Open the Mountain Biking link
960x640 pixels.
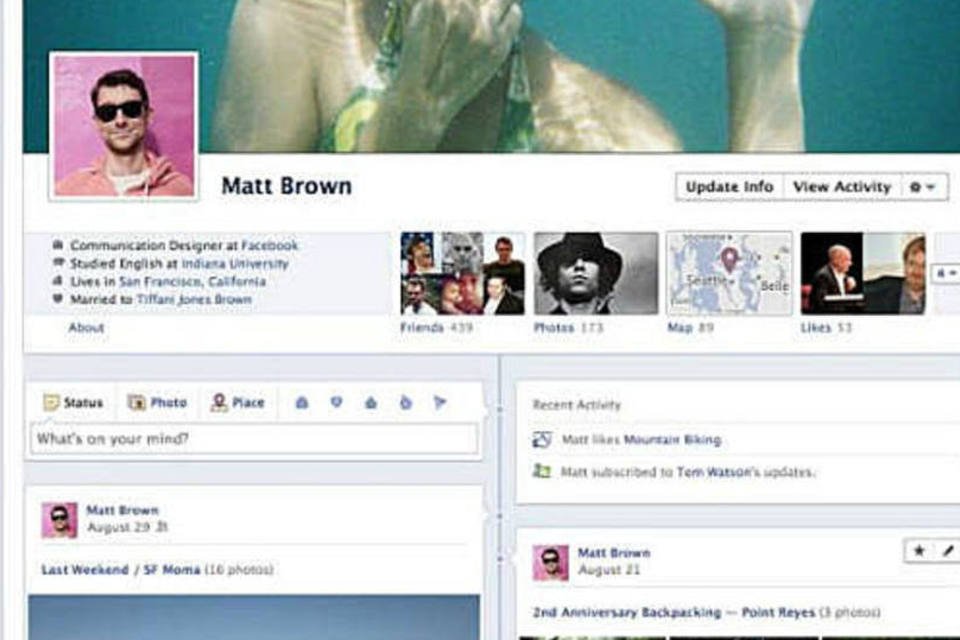click(672, 440)
